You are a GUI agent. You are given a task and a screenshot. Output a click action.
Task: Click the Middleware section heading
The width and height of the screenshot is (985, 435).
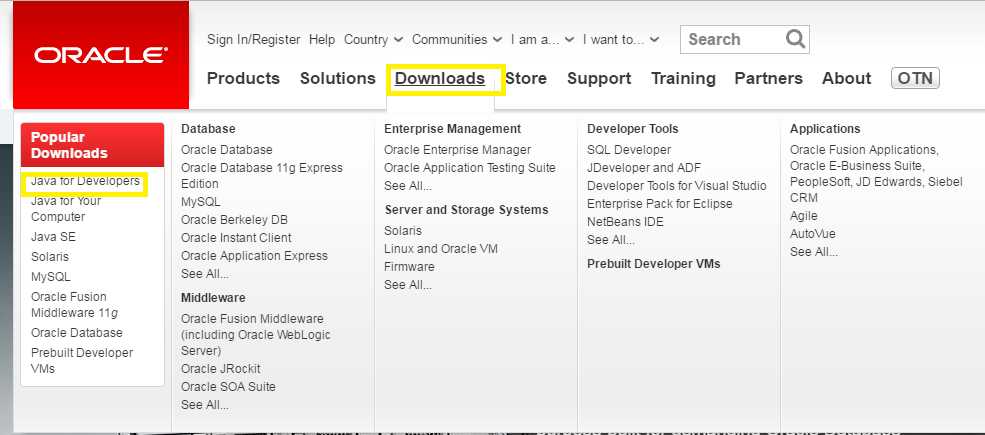pyautogui.click(x=213, y=297)
